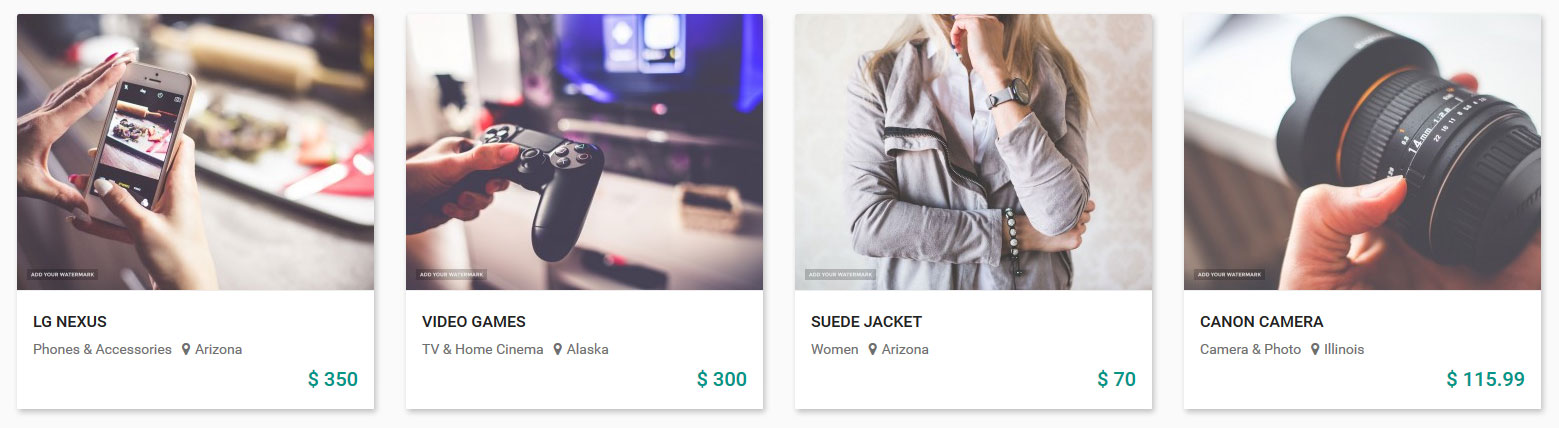Click the location pin icon beside Arizona on LG Nexus

click(x=186, y=350)
